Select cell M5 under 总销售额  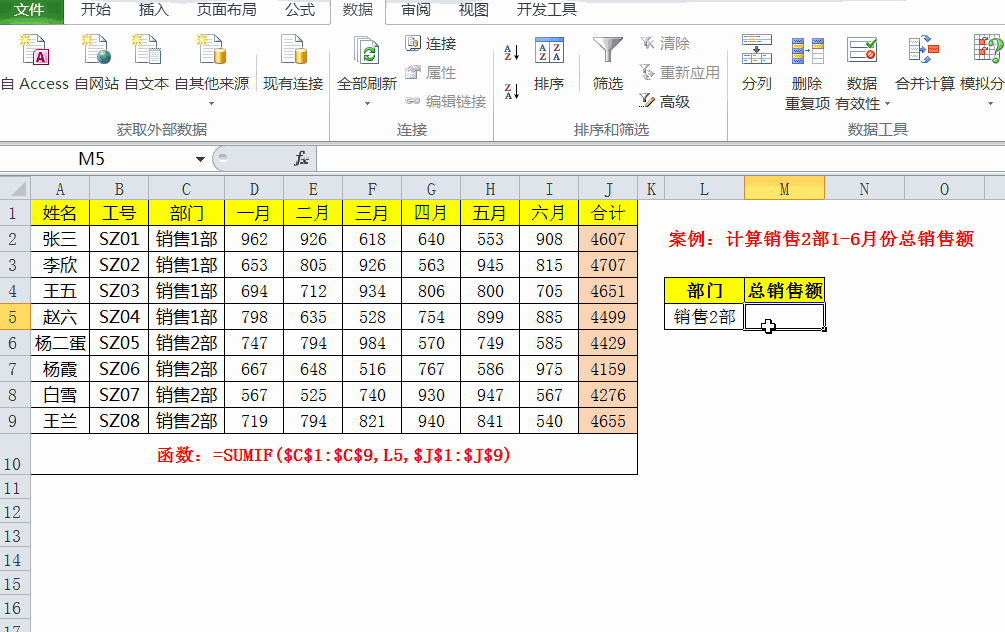coord(784,317)
